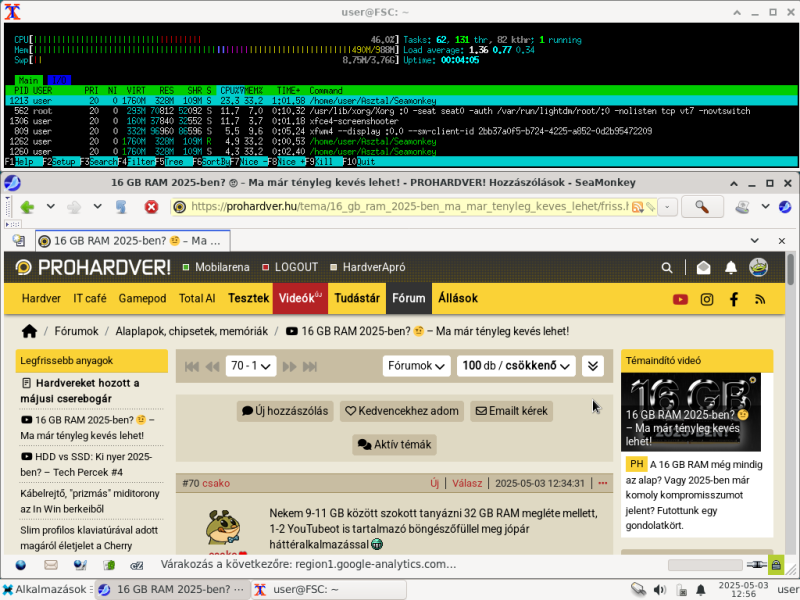Viewport: 800px width, 600px height.
Task: Open the forward history dropdown arrow
Action: click(97, 207)
